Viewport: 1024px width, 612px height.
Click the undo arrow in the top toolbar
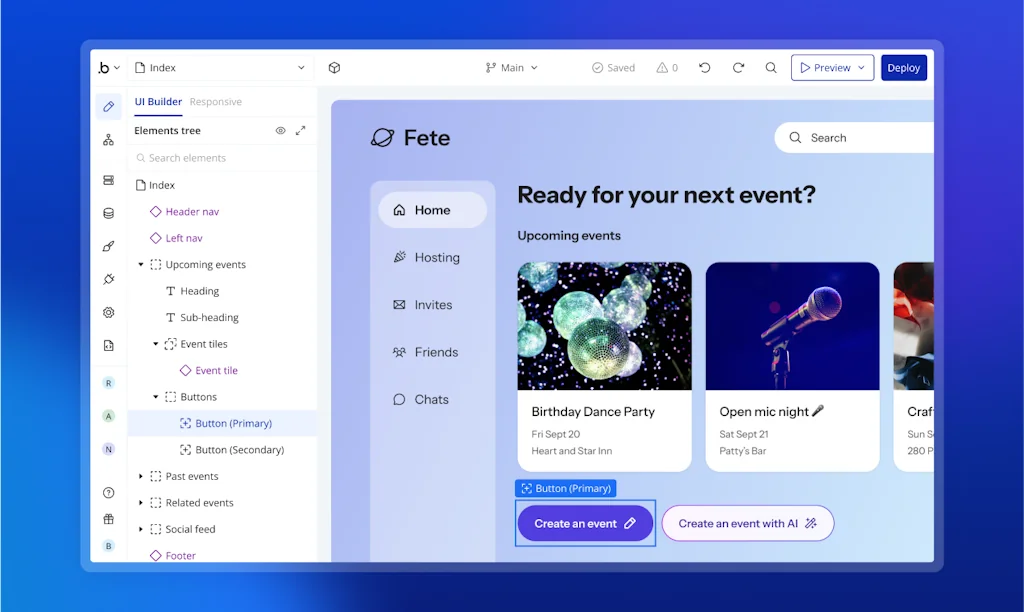click(x=704, y=67)
